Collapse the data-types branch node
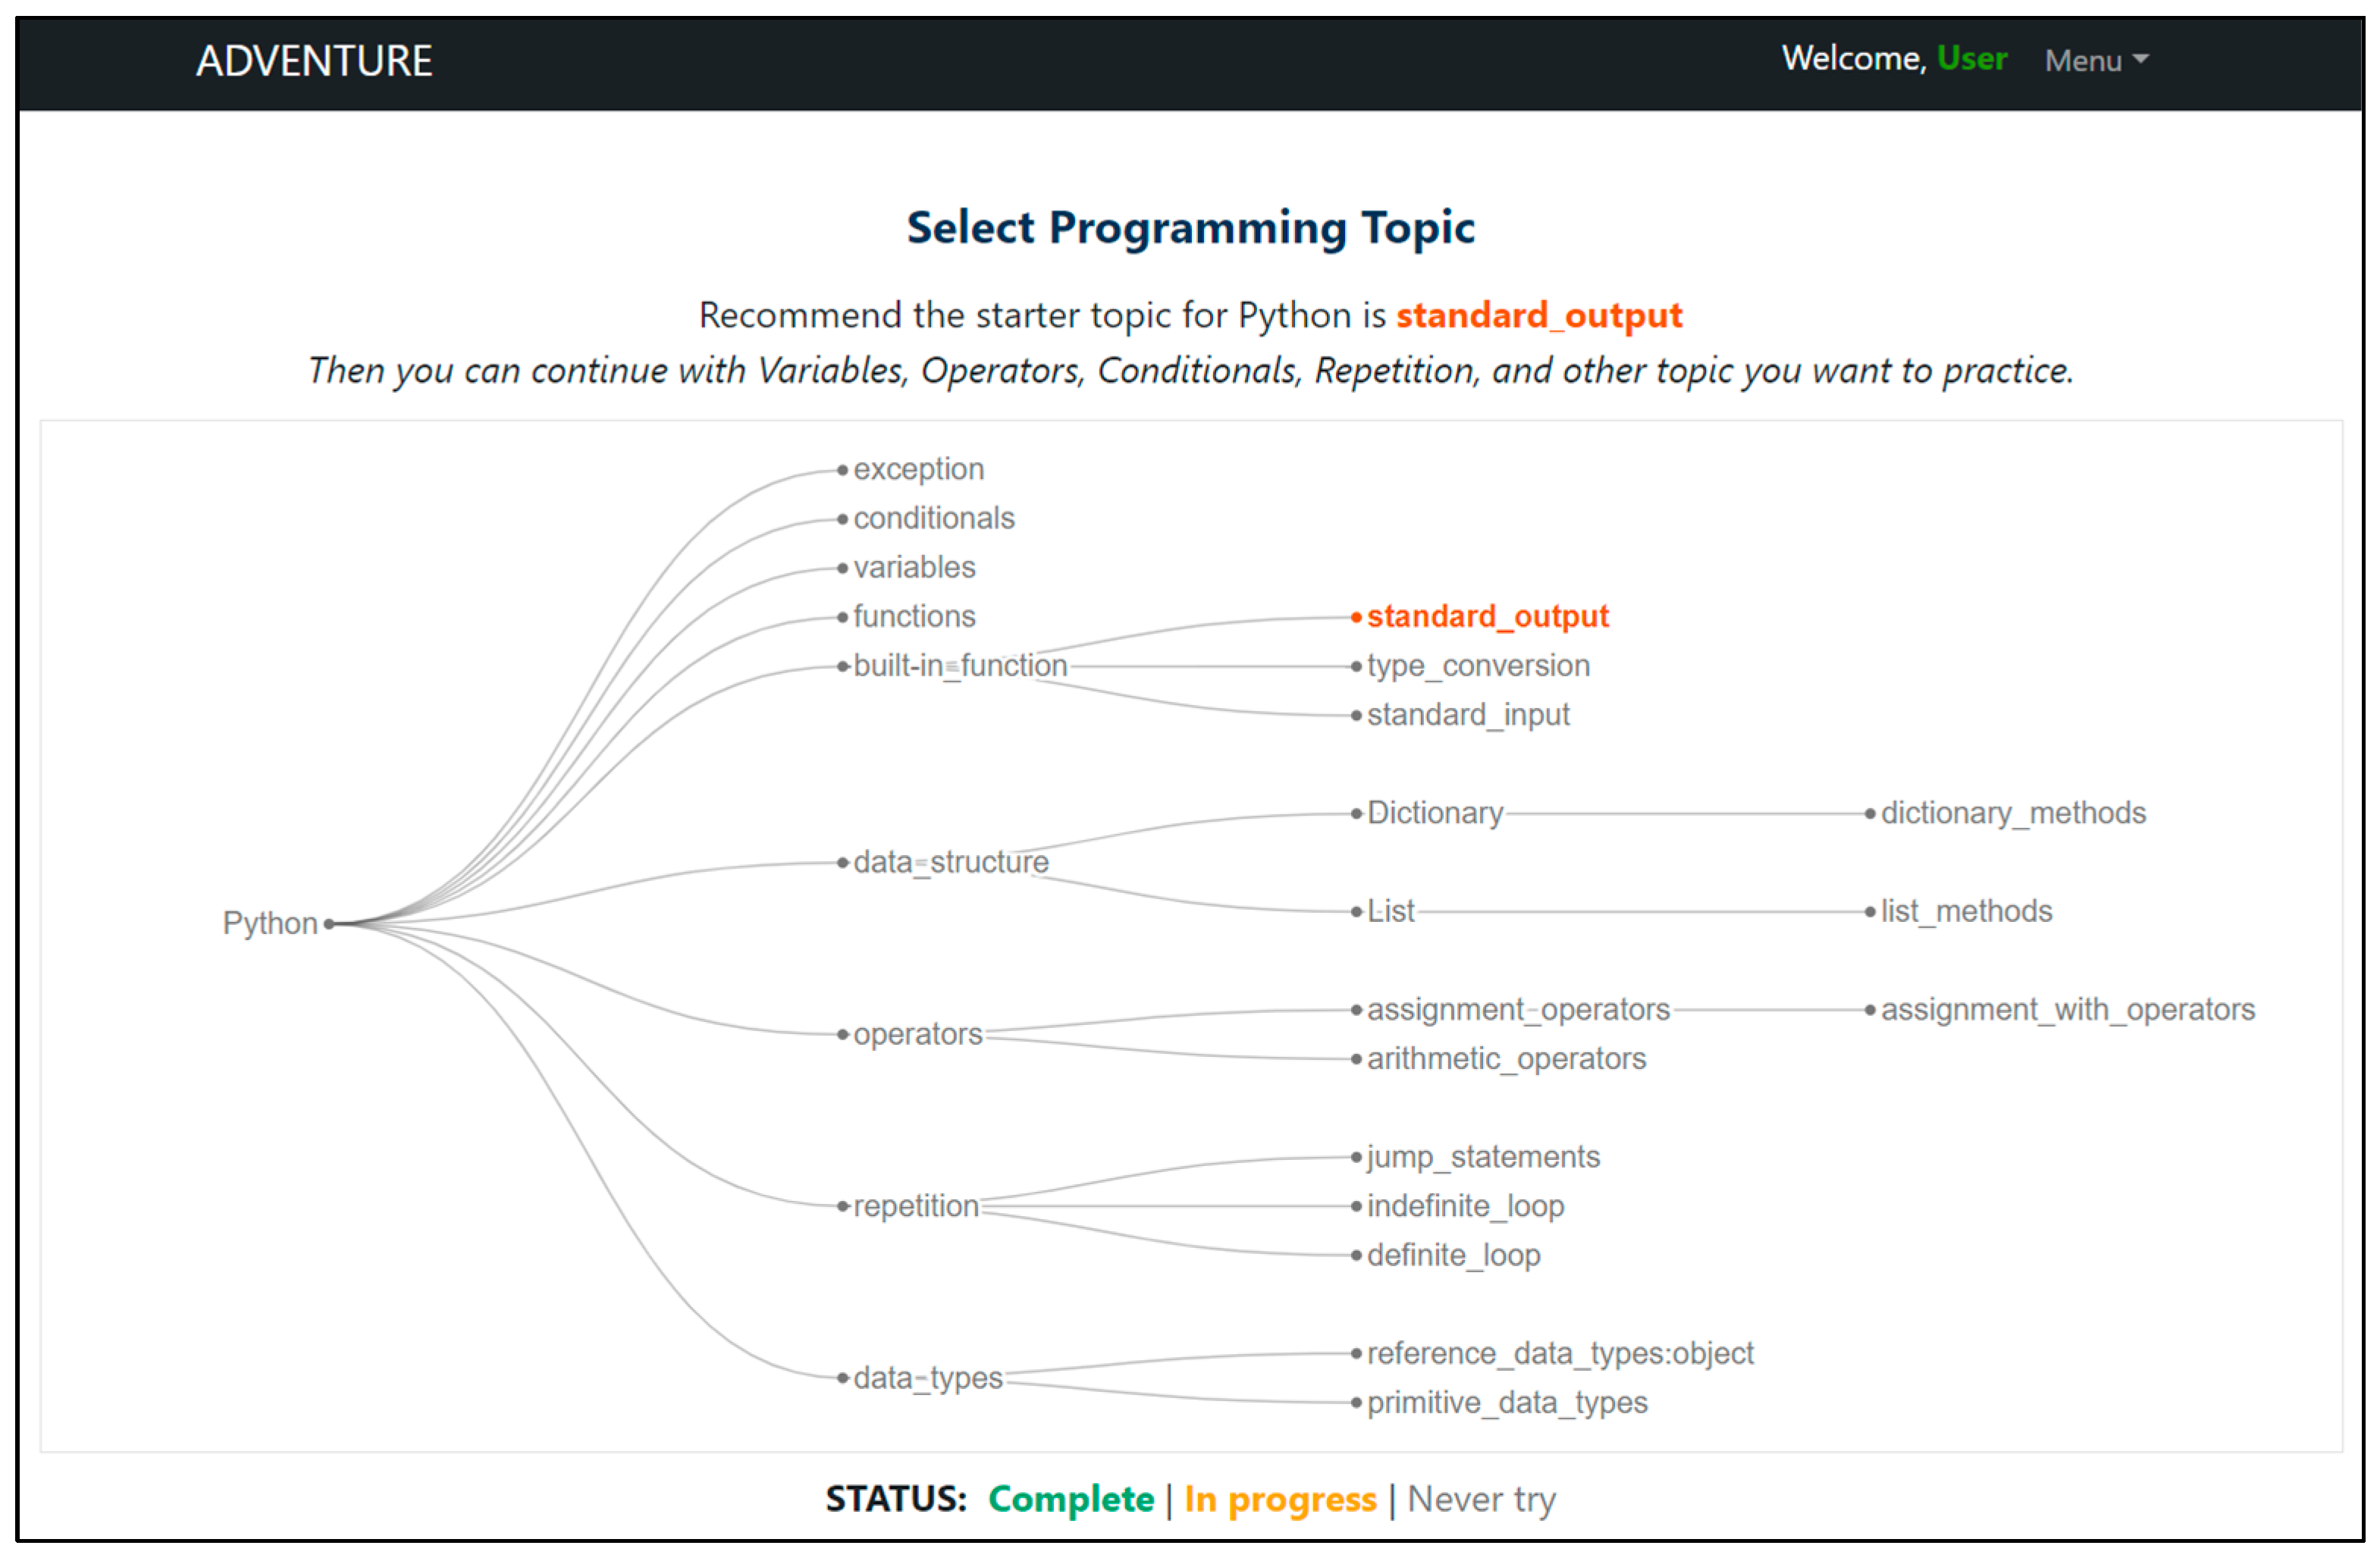Viewport: 2380px width, 1558px height. 927,1378
